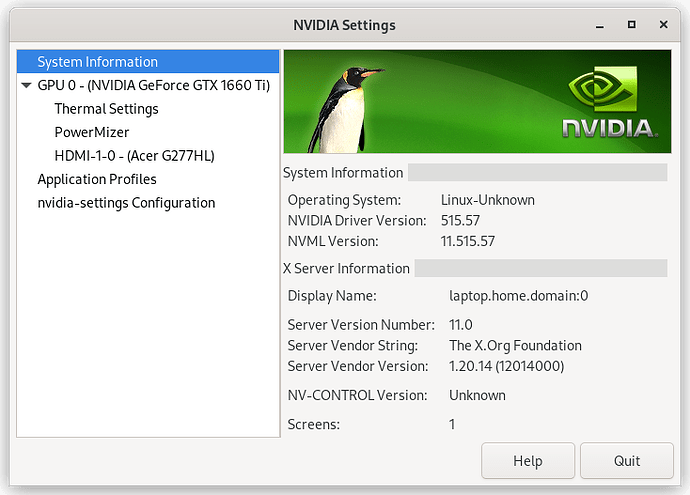
Task: Select HDMI-1-0 - (Acer G277HL) display
Action: 135,156
